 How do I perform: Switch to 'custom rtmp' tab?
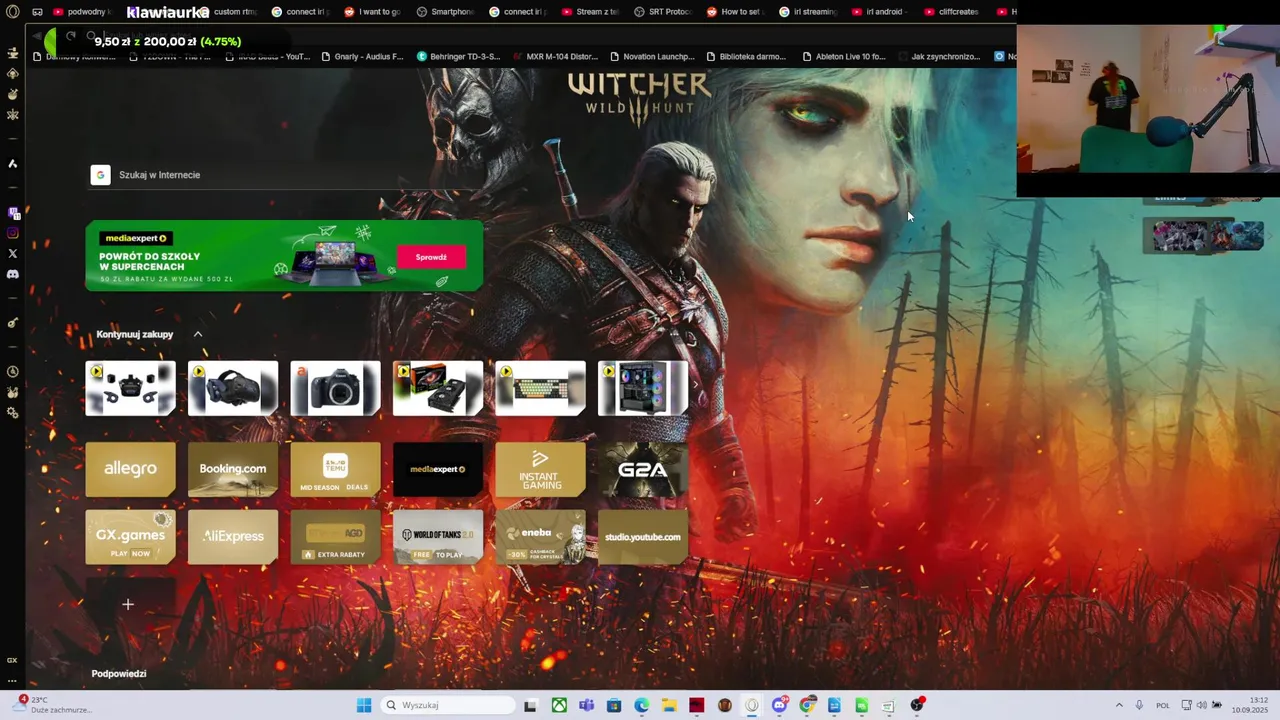click(x=228, y=12)
